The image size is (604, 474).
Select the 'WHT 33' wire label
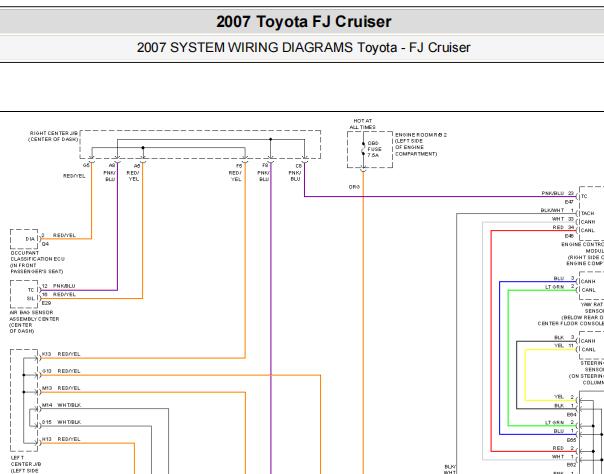click(563, 219)
